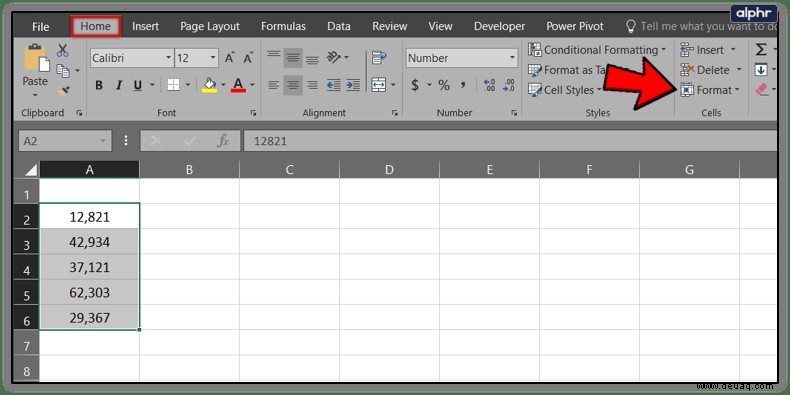Click the Tell me what you want search box
The height and width of the screenshot is (395, 790).
click(x=701, y=26)
